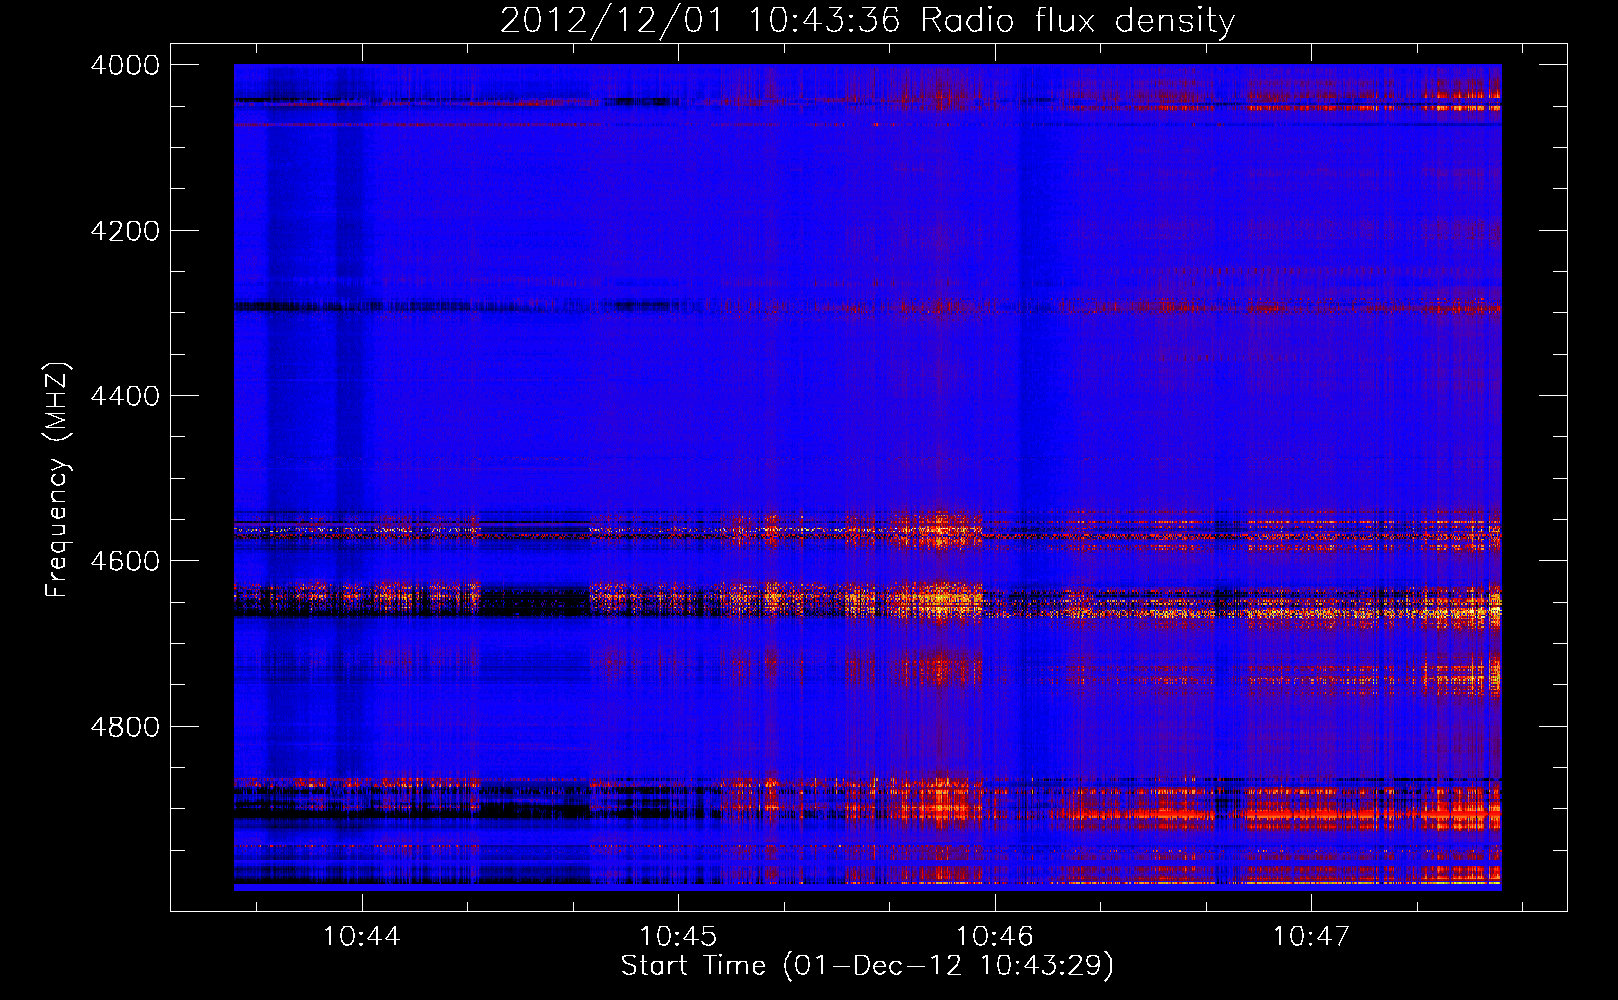Click the 4800 frequency axis label
1618x1000 pixels.
pyautogui.click(x=125, y=727)
